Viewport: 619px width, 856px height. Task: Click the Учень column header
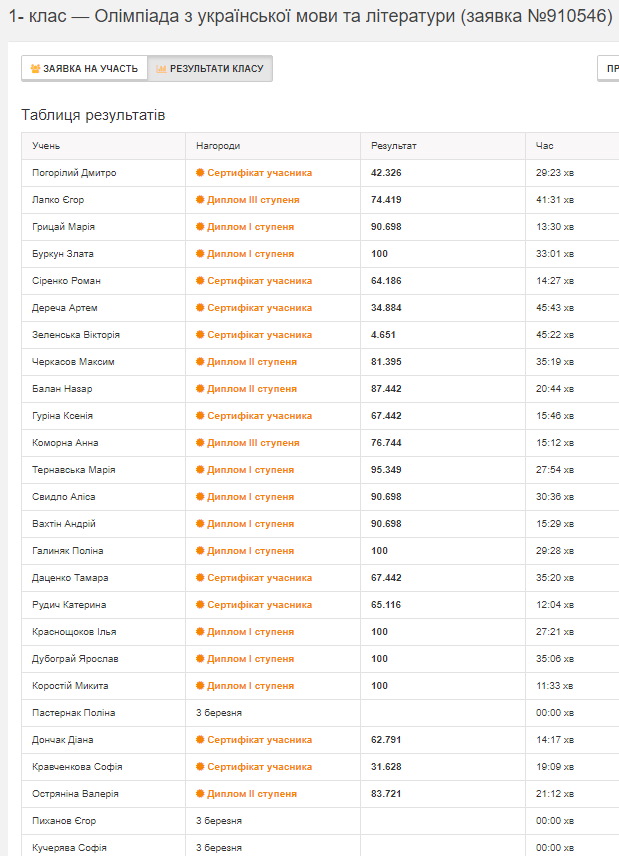(x=46, y=146)
